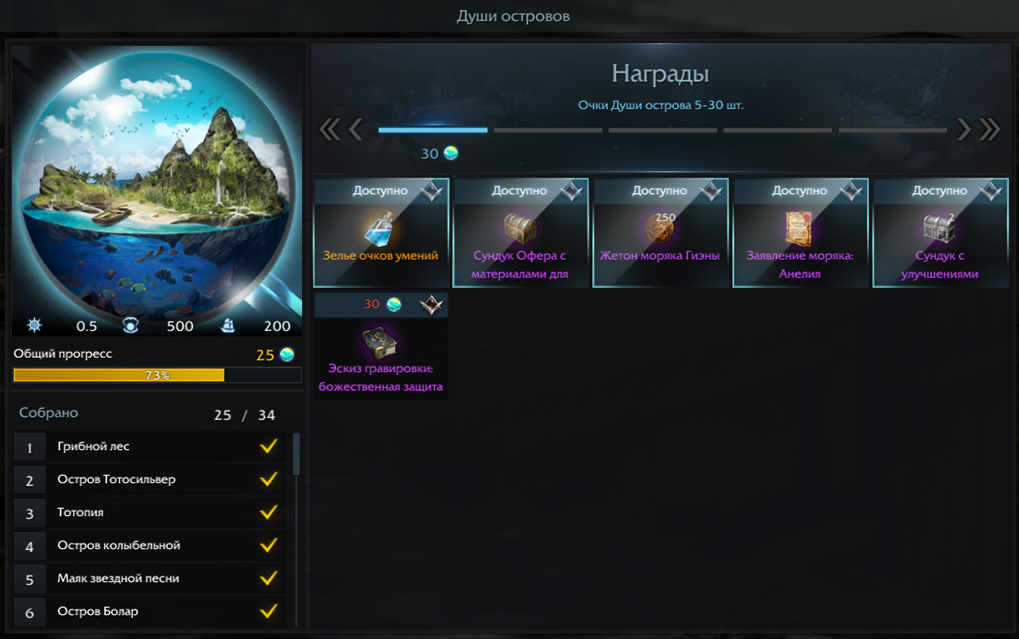
Task: Select the Сундук Офера chest icon
Action: point(520,229)
